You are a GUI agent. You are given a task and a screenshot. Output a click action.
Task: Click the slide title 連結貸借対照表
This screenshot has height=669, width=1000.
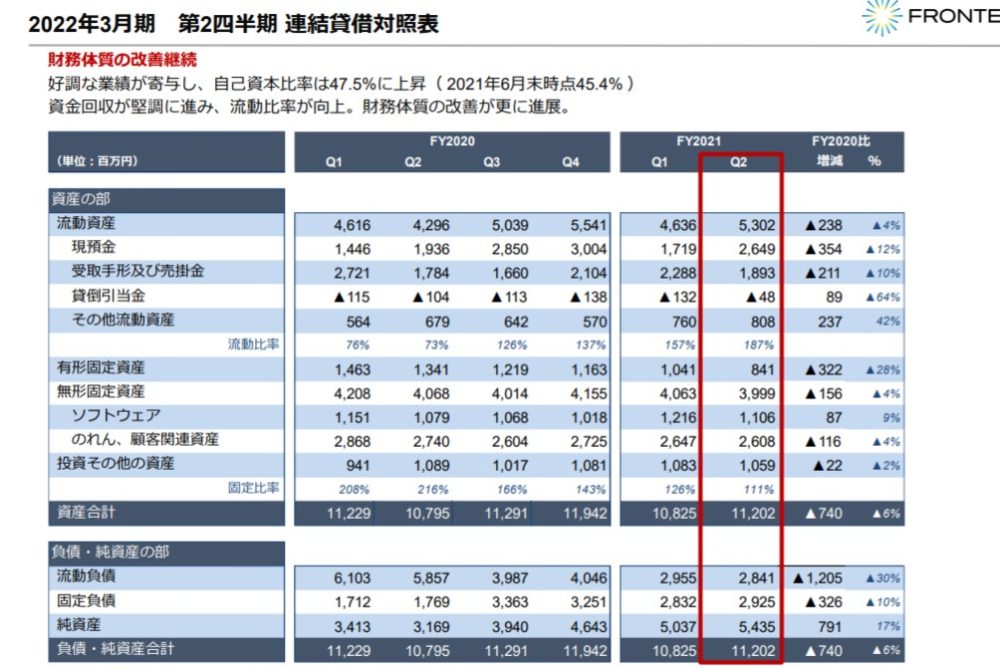coord(361,22)
